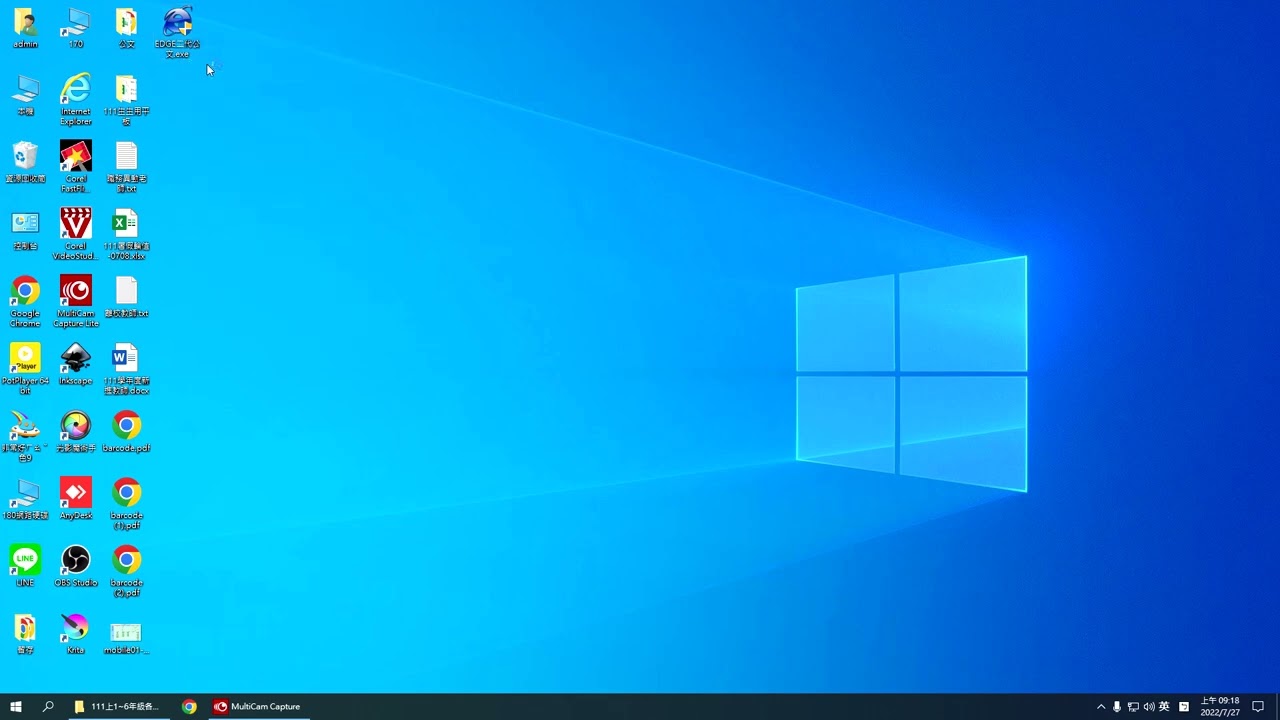Toggle the 英 input language indicator

[x=1164, y=706]
